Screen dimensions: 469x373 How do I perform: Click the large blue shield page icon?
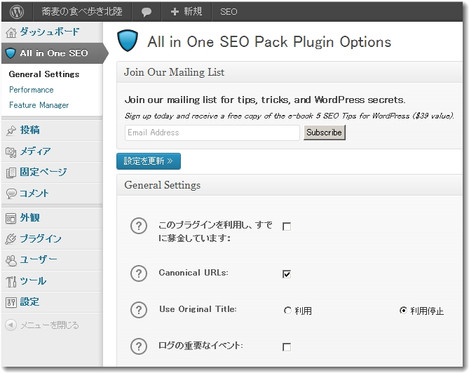point(127,40)
